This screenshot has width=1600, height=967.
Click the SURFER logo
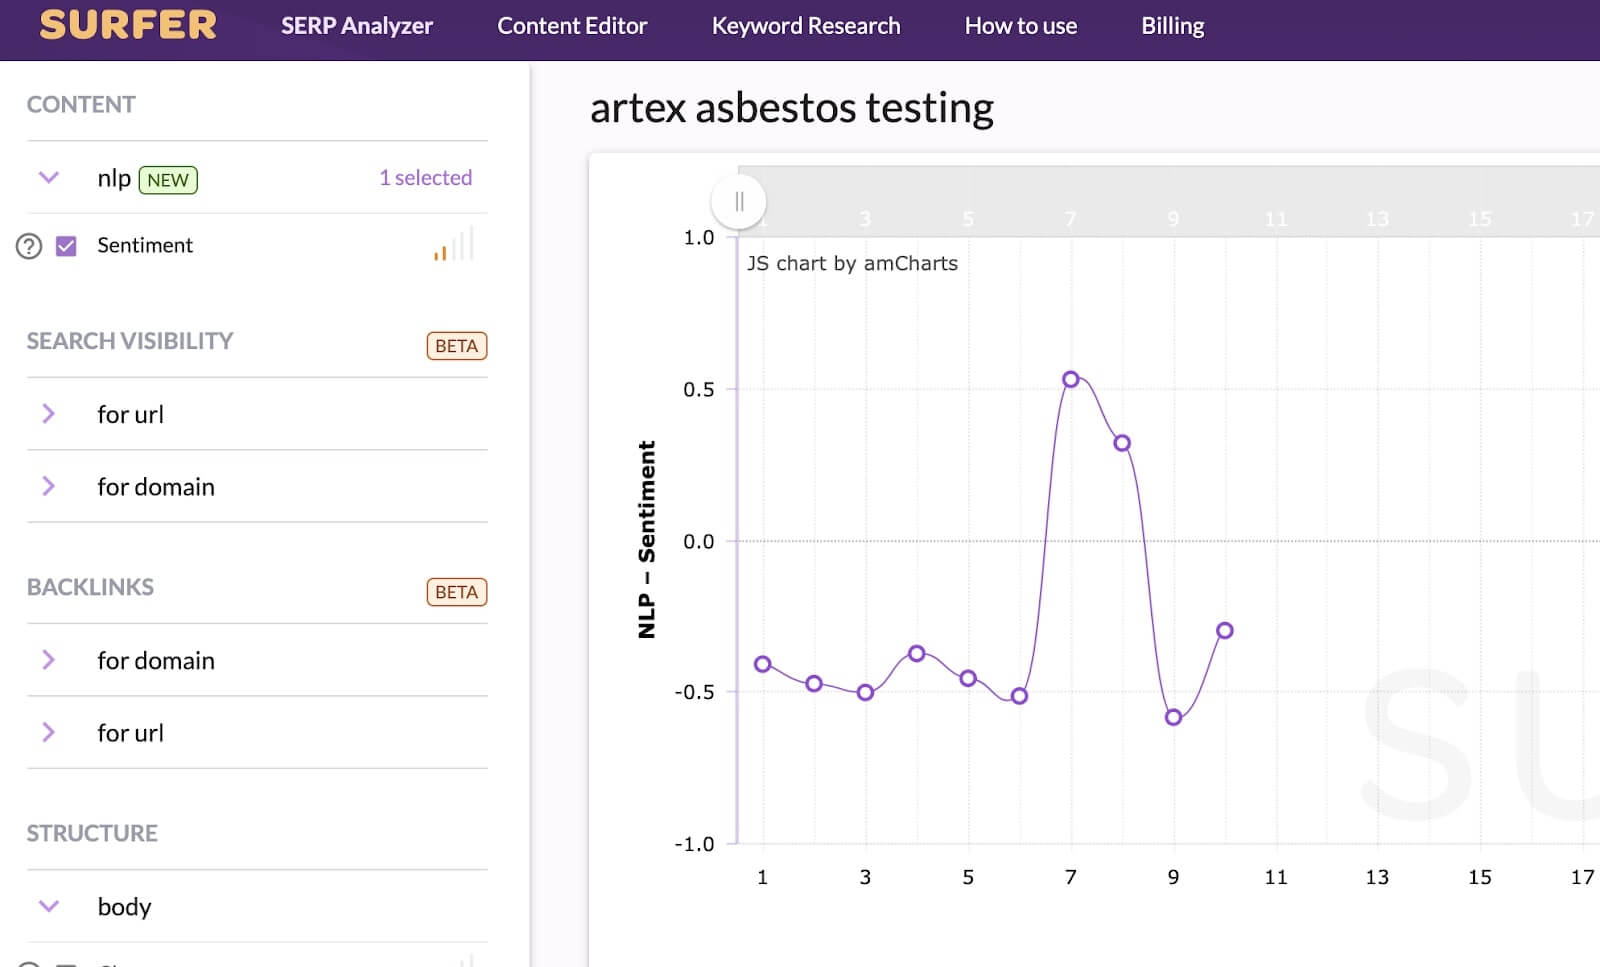tap(128, 25)
